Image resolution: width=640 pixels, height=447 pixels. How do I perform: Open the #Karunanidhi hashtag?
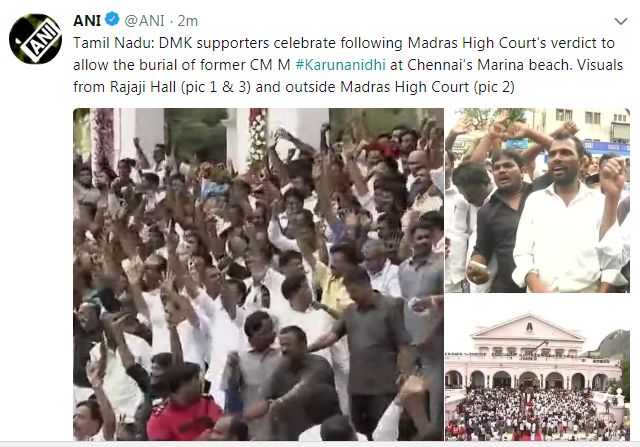click(x=340, y=65)
